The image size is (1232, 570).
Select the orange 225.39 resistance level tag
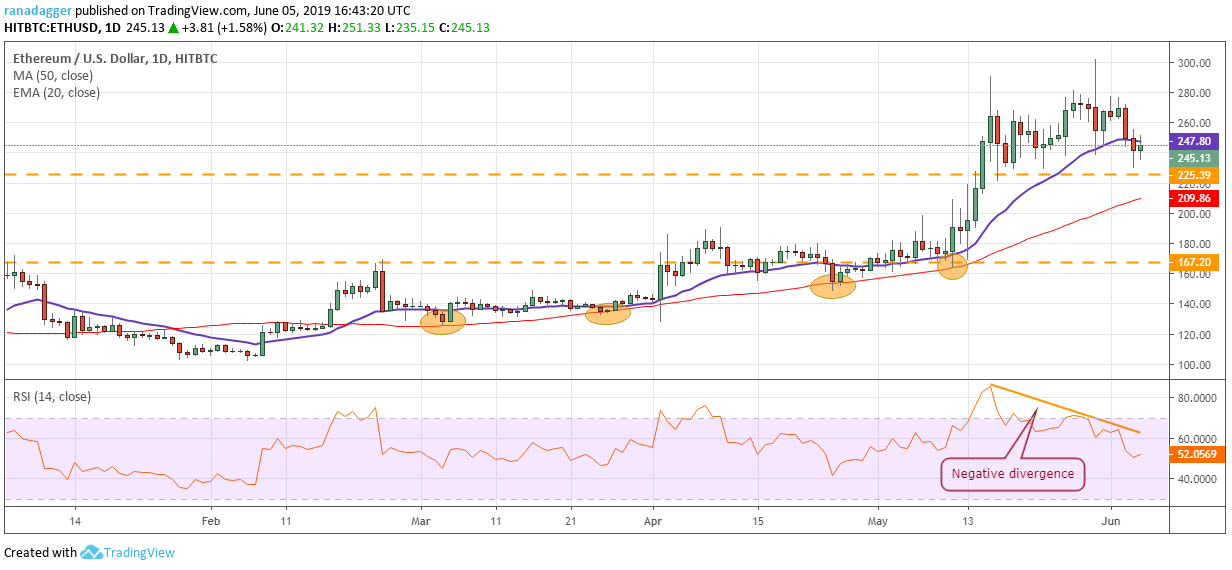pos(1194,174)
